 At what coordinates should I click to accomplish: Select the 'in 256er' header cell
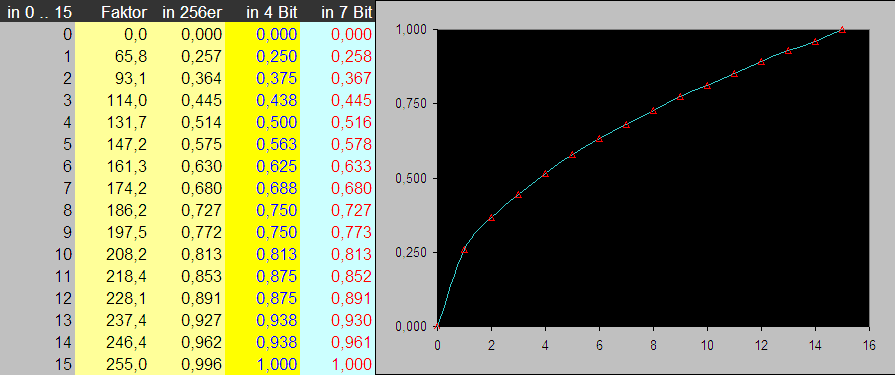(x=188, y=12)
